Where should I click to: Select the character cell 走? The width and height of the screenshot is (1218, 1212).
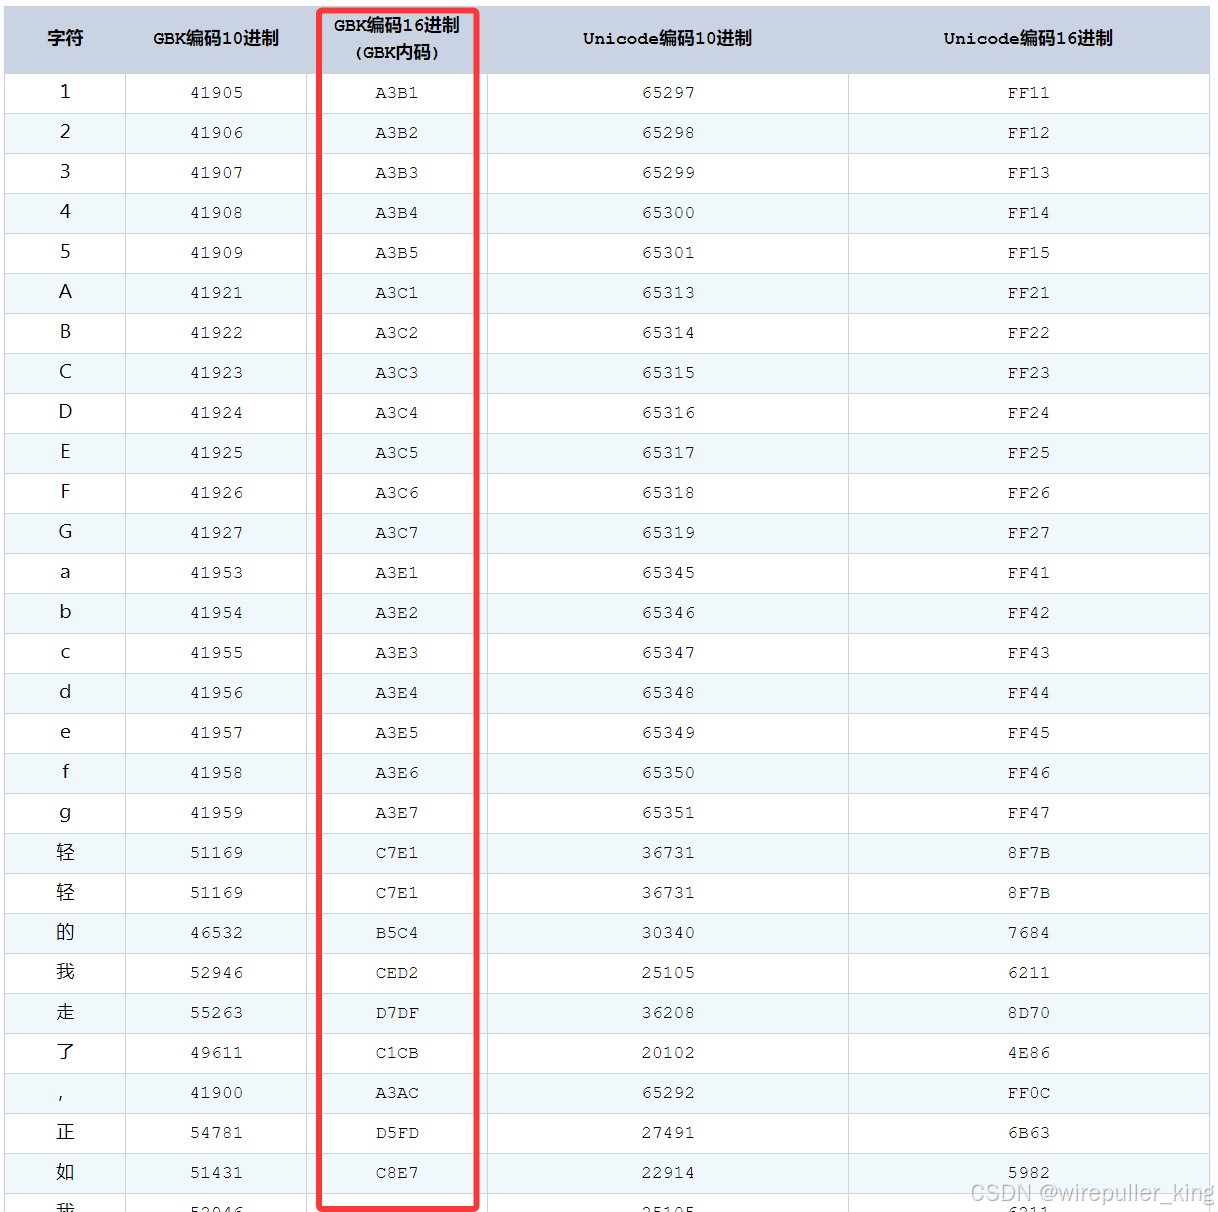tap(65, 1013)
